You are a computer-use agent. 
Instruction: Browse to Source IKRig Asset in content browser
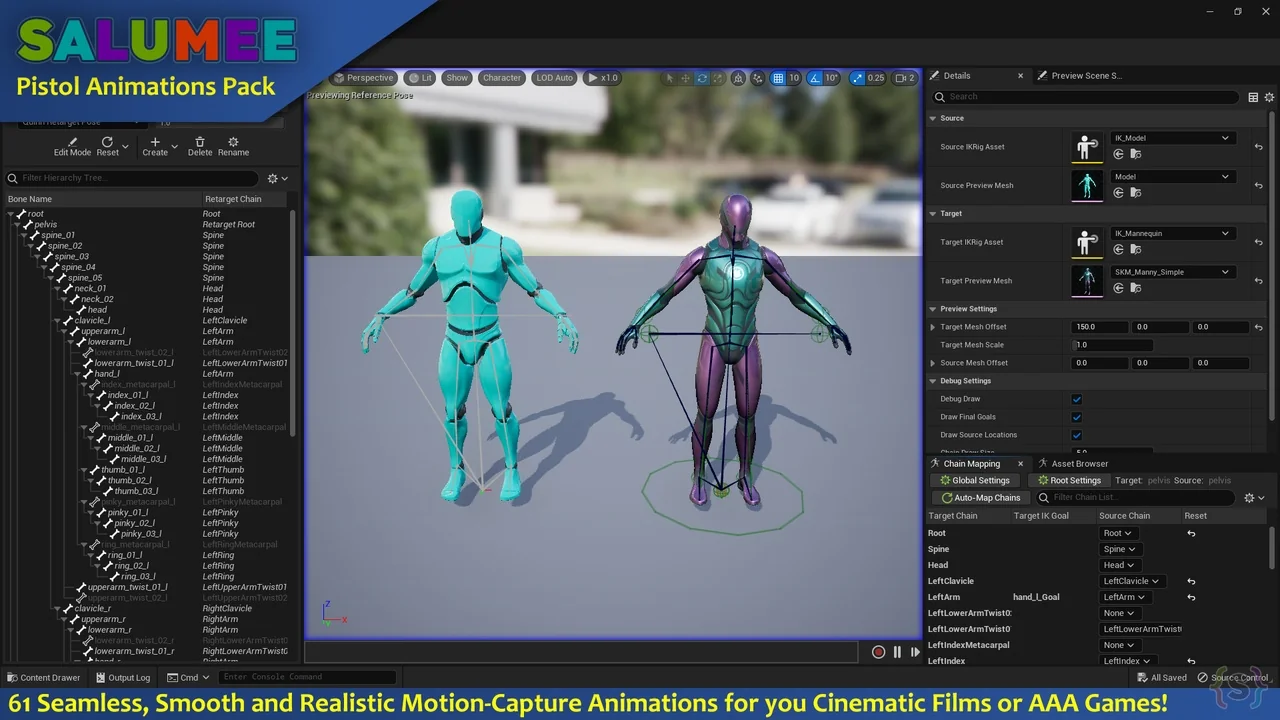(1135, 155)
